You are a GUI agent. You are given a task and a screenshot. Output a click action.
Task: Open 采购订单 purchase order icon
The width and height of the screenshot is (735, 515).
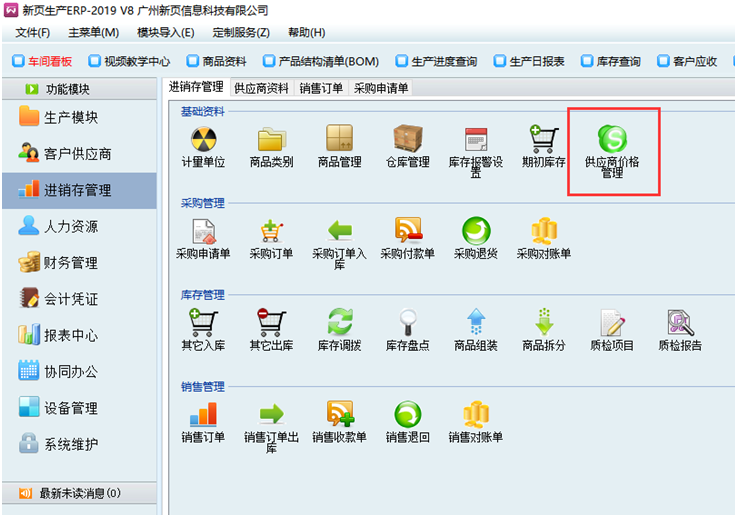[271, 232]
